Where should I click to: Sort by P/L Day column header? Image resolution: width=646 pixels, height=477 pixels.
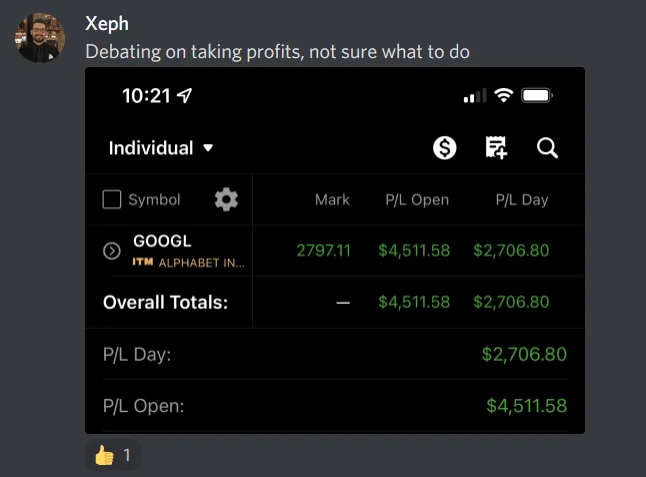[x=522, y=200]
